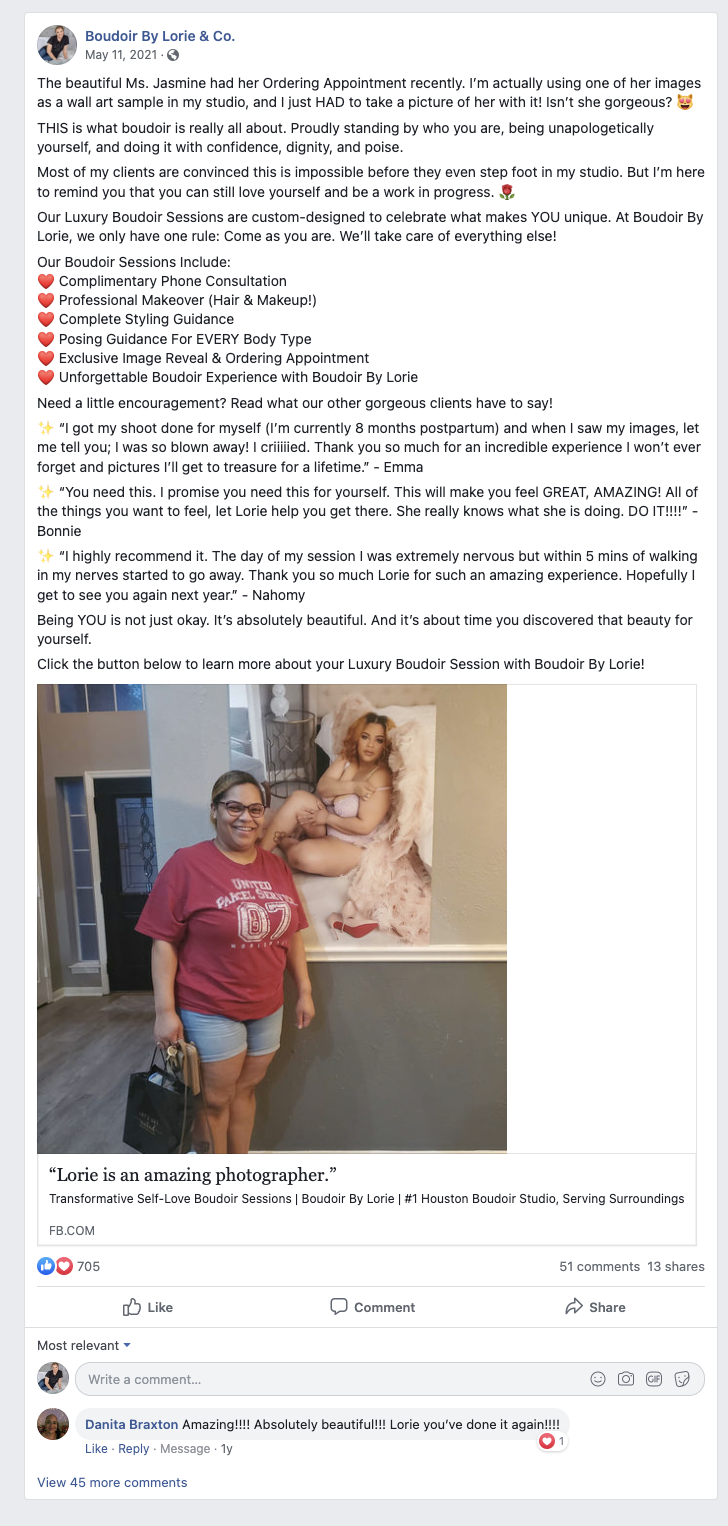
Task: Open the 51 comments list
Action: pos(599,1266)
